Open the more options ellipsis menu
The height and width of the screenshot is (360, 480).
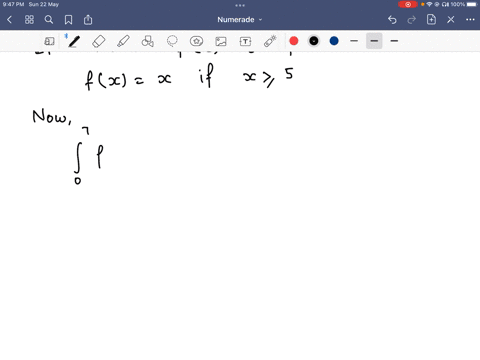pyautogui.click(x=470, y=20)
